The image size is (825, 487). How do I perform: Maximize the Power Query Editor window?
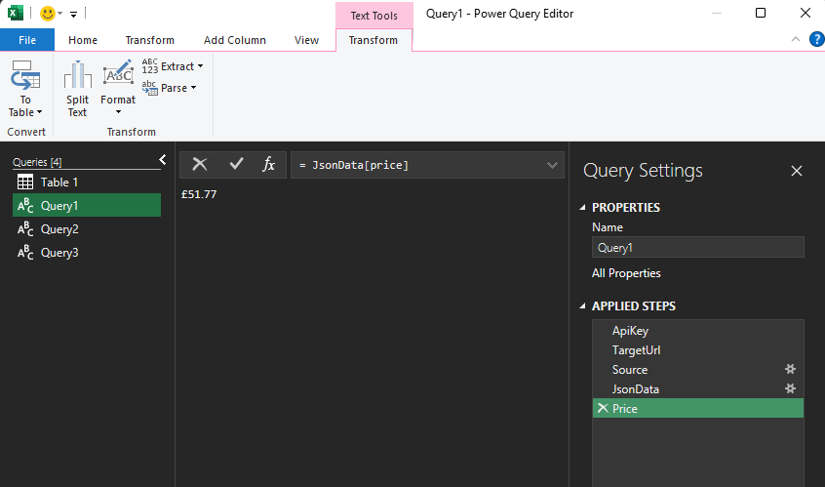tap(760, 13)
